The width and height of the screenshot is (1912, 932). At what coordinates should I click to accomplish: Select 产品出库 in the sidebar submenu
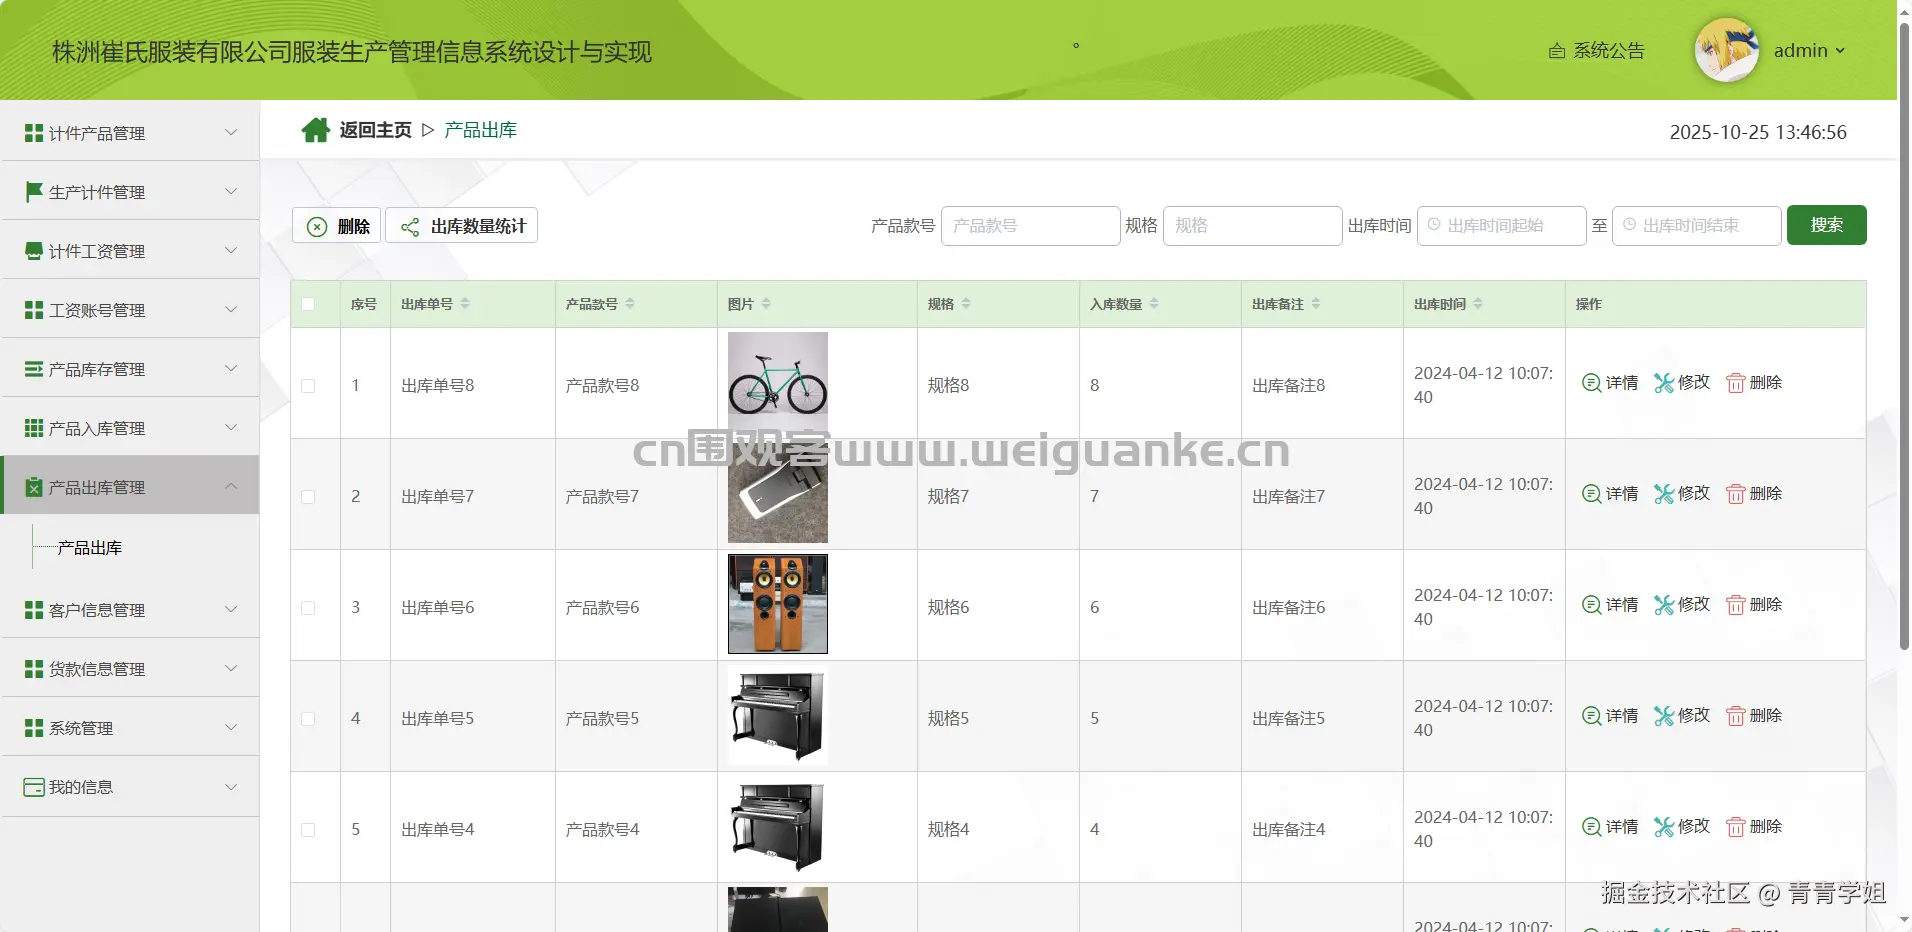pyautogui.click(x=88, y=547)
